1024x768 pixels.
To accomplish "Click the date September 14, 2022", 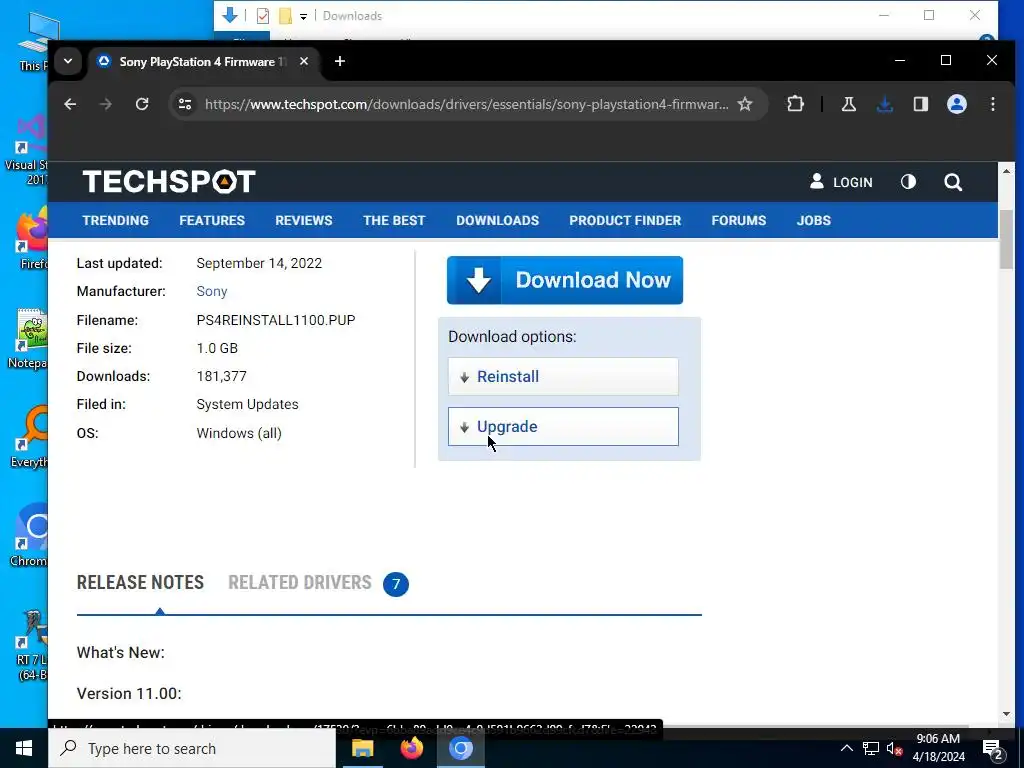I will (259, 263).
